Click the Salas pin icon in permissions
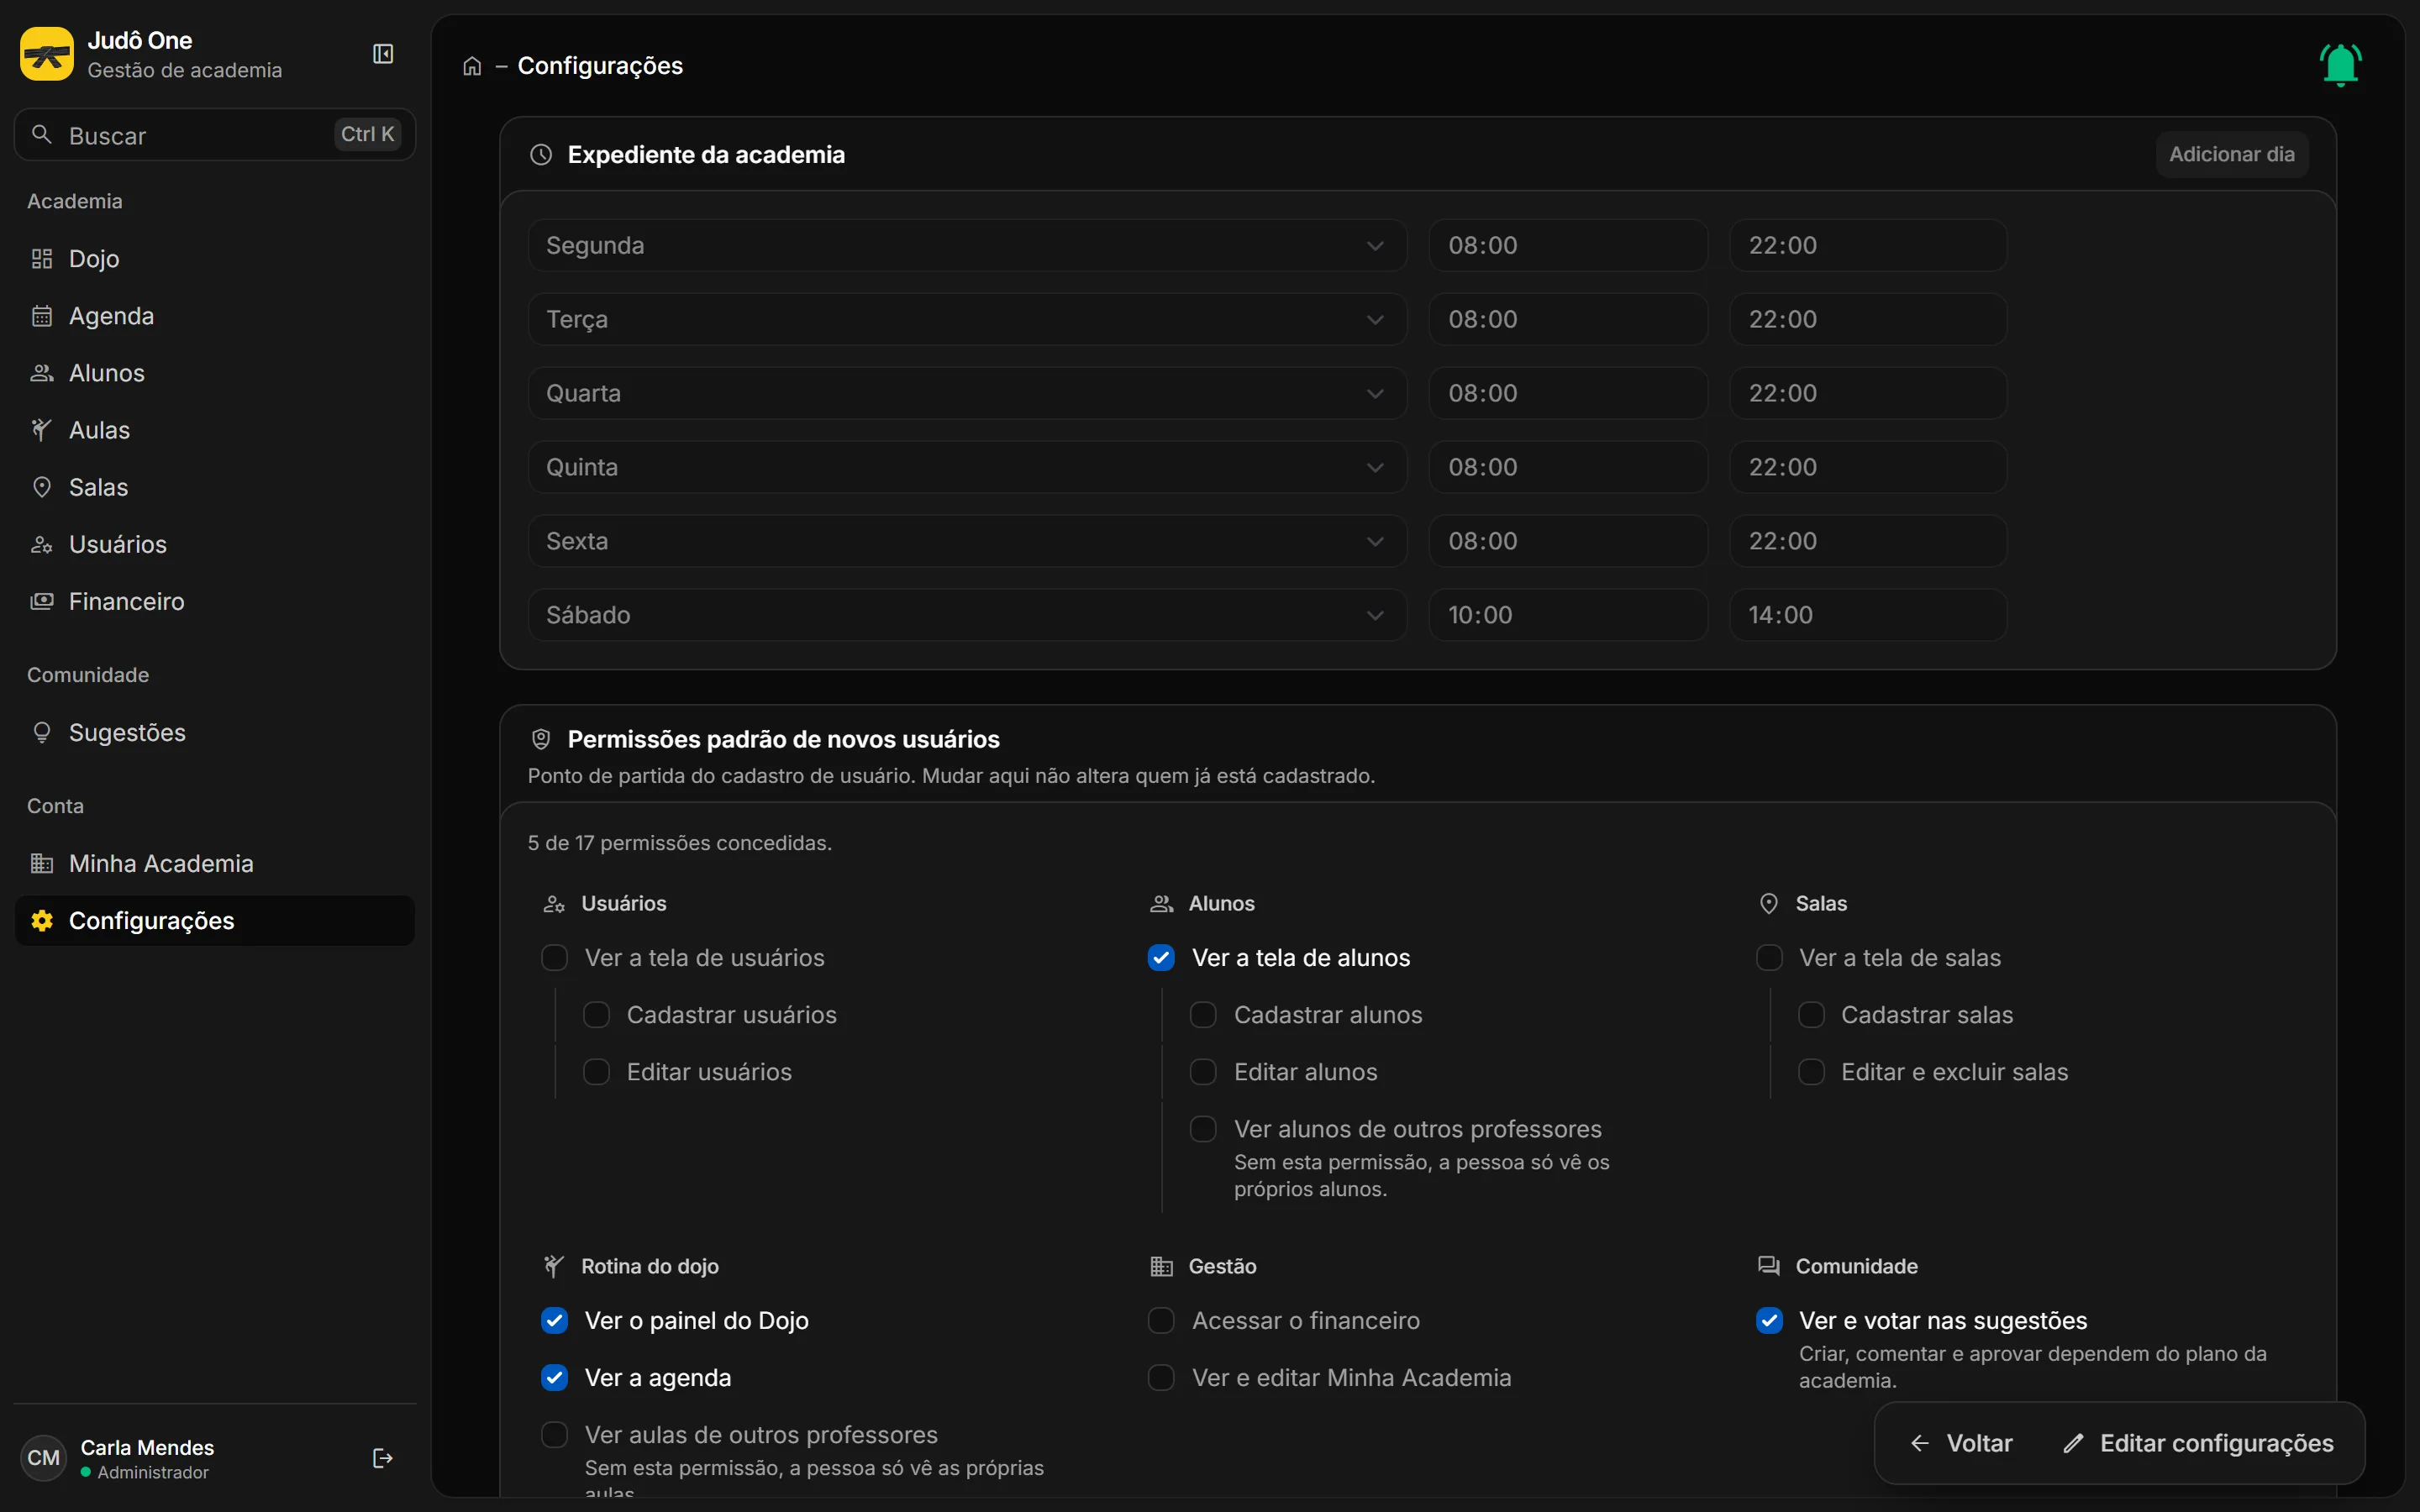 pyautogui.click(x=1769, y=904)
